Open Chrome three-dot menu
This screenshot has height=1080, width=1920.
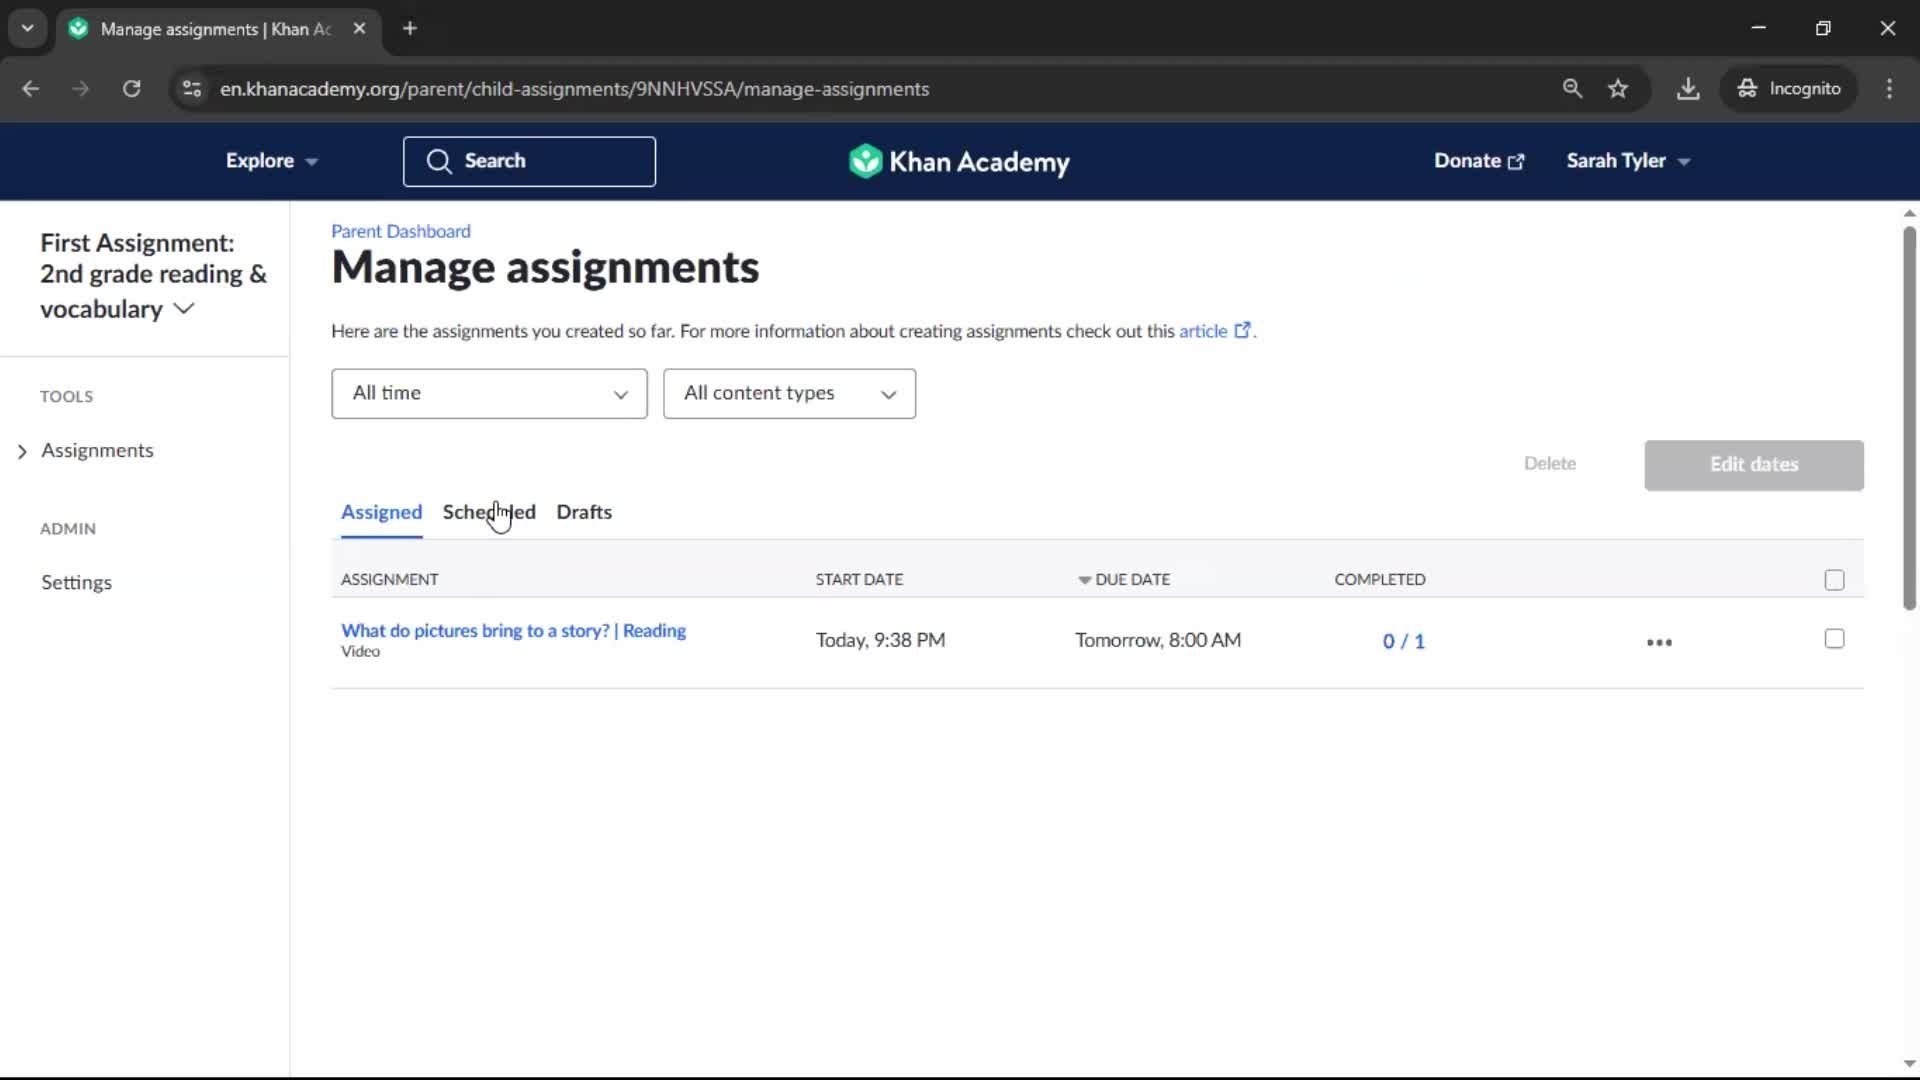1889,89
